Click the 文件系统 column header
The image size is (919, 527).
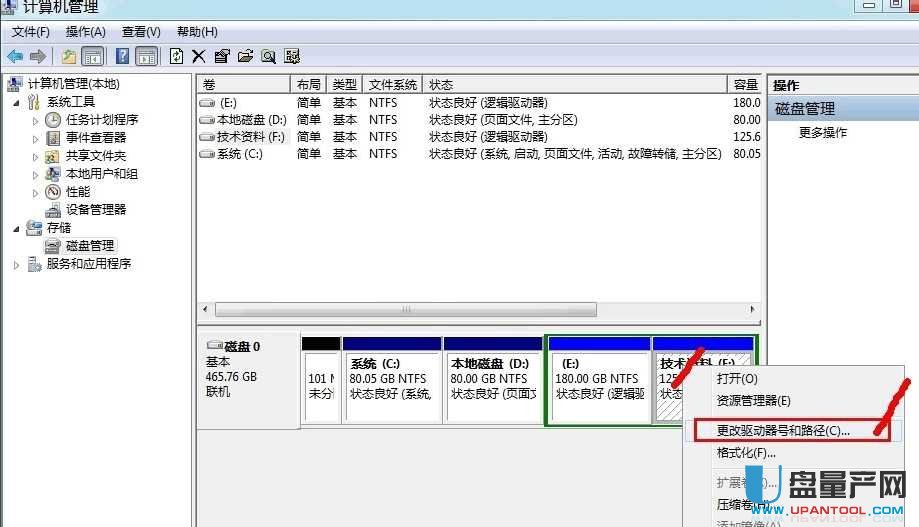click(392, 85)
